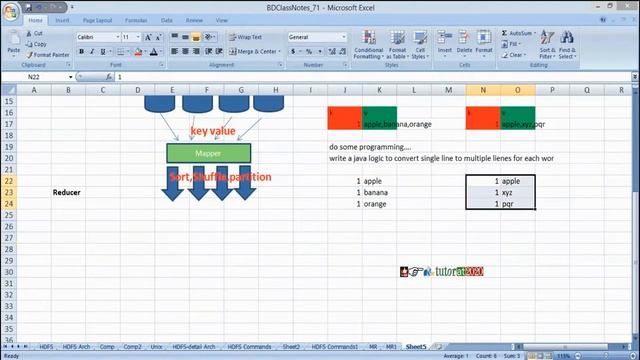
Task: Click Delete cells
Action: tap(464, 43)
